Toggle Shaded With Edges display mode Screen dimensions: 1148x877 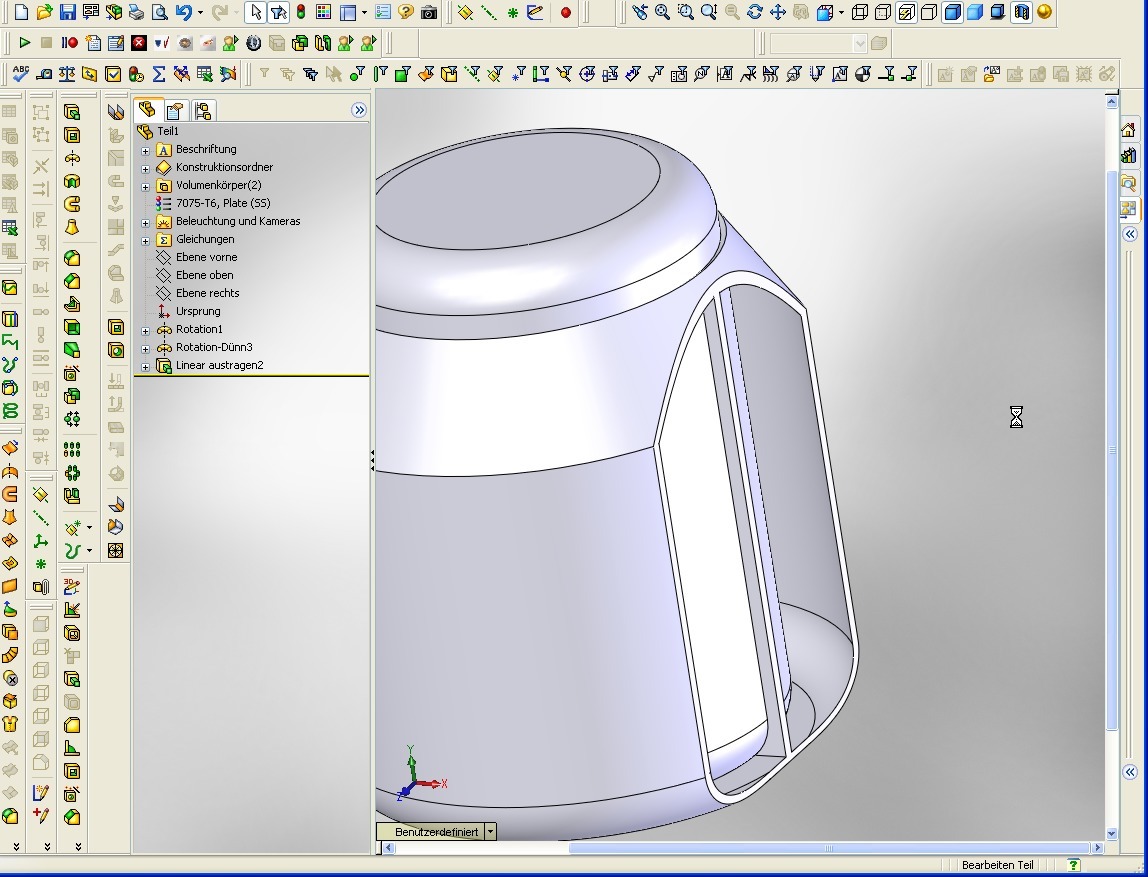[x=951, y=13]
